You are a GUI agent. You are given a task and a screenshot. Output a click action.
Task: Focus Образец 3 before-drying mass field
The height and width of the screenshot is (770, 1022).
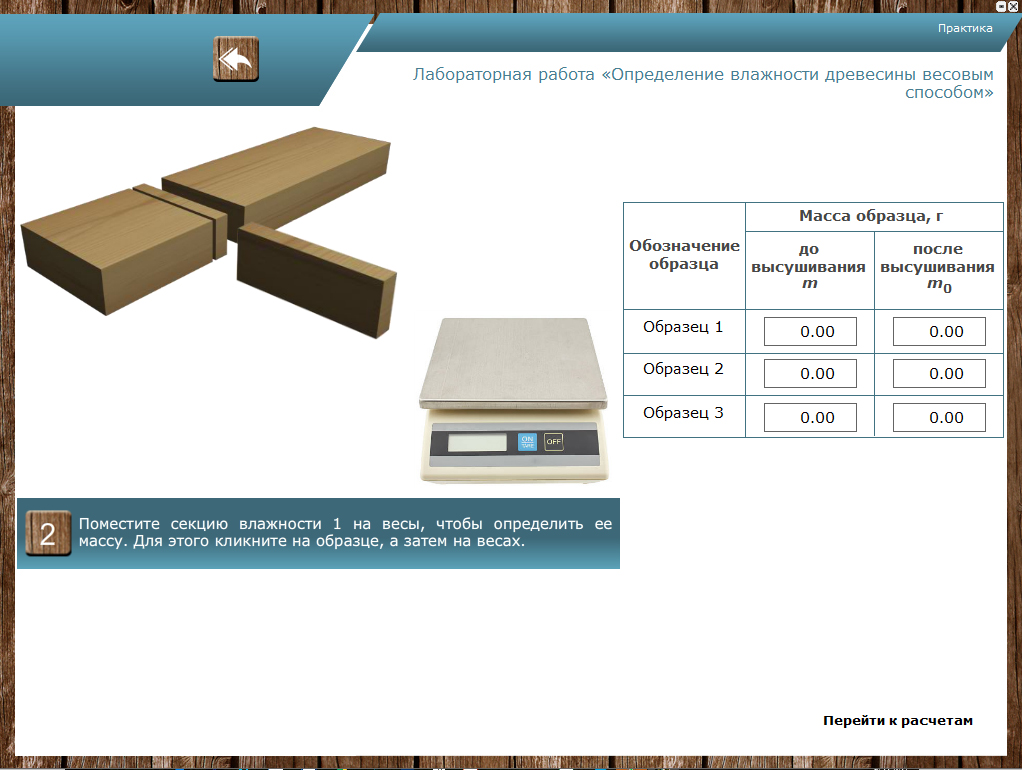pos(810,418)
